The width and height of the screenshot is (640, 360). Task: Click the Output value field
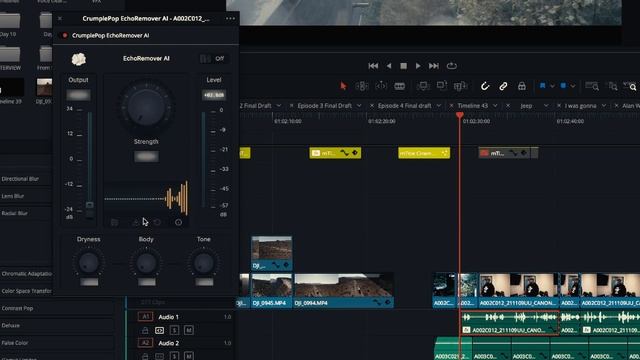pyautogui.click(x=78, y=95)
